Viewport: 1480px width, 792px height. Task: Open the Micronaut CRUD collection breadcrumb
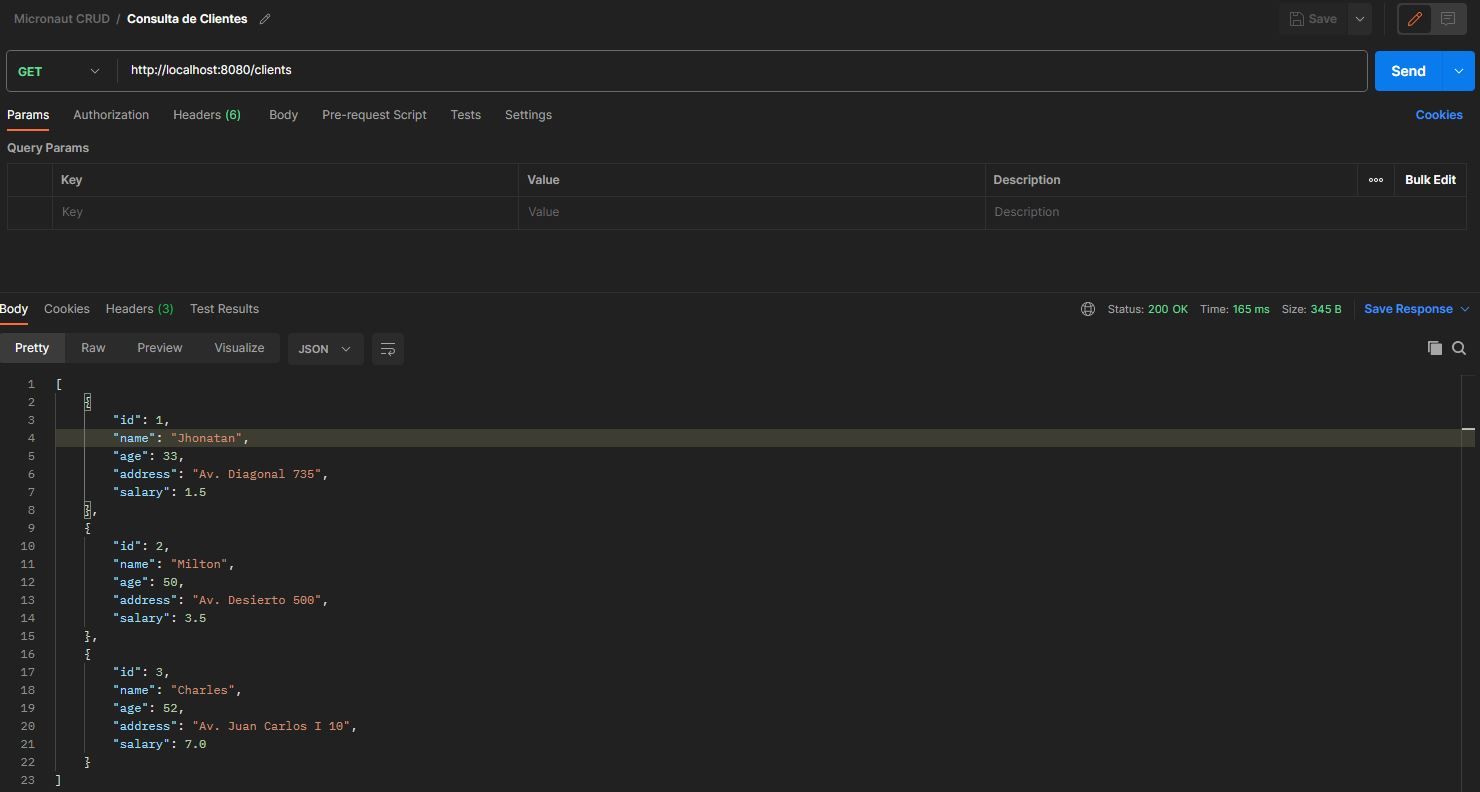[62, 19]
